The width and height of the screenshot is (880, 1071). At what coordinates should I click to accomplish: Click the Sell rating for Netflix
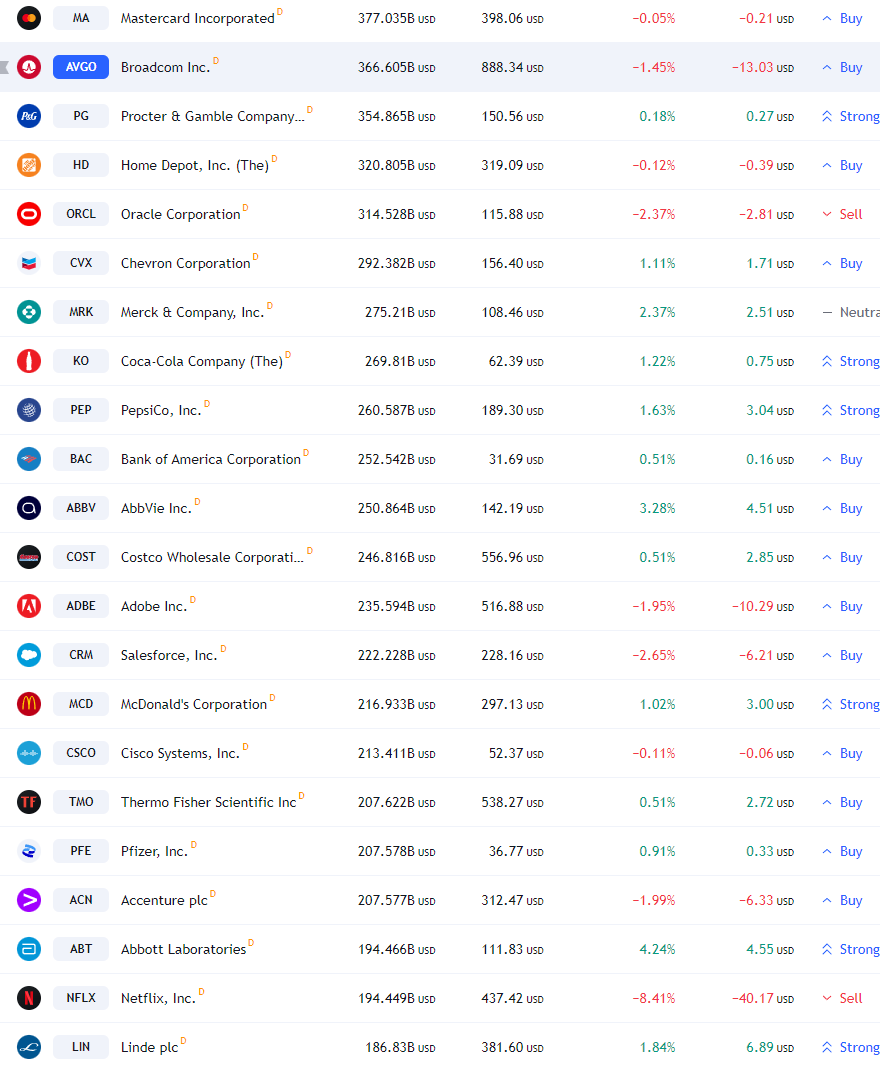(x=842, y=998)
